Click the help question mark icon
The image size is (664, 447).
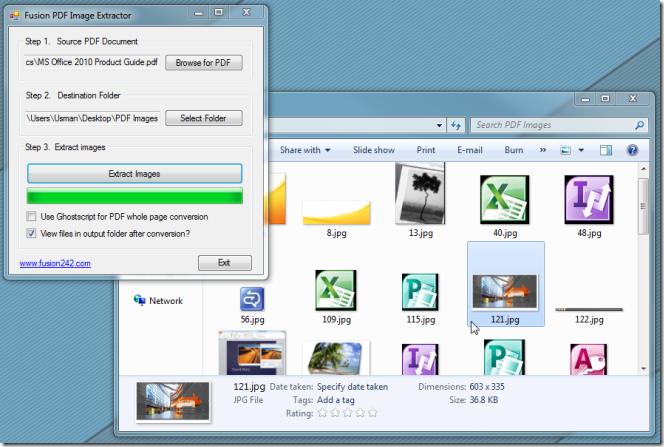(x=632, y=150)
